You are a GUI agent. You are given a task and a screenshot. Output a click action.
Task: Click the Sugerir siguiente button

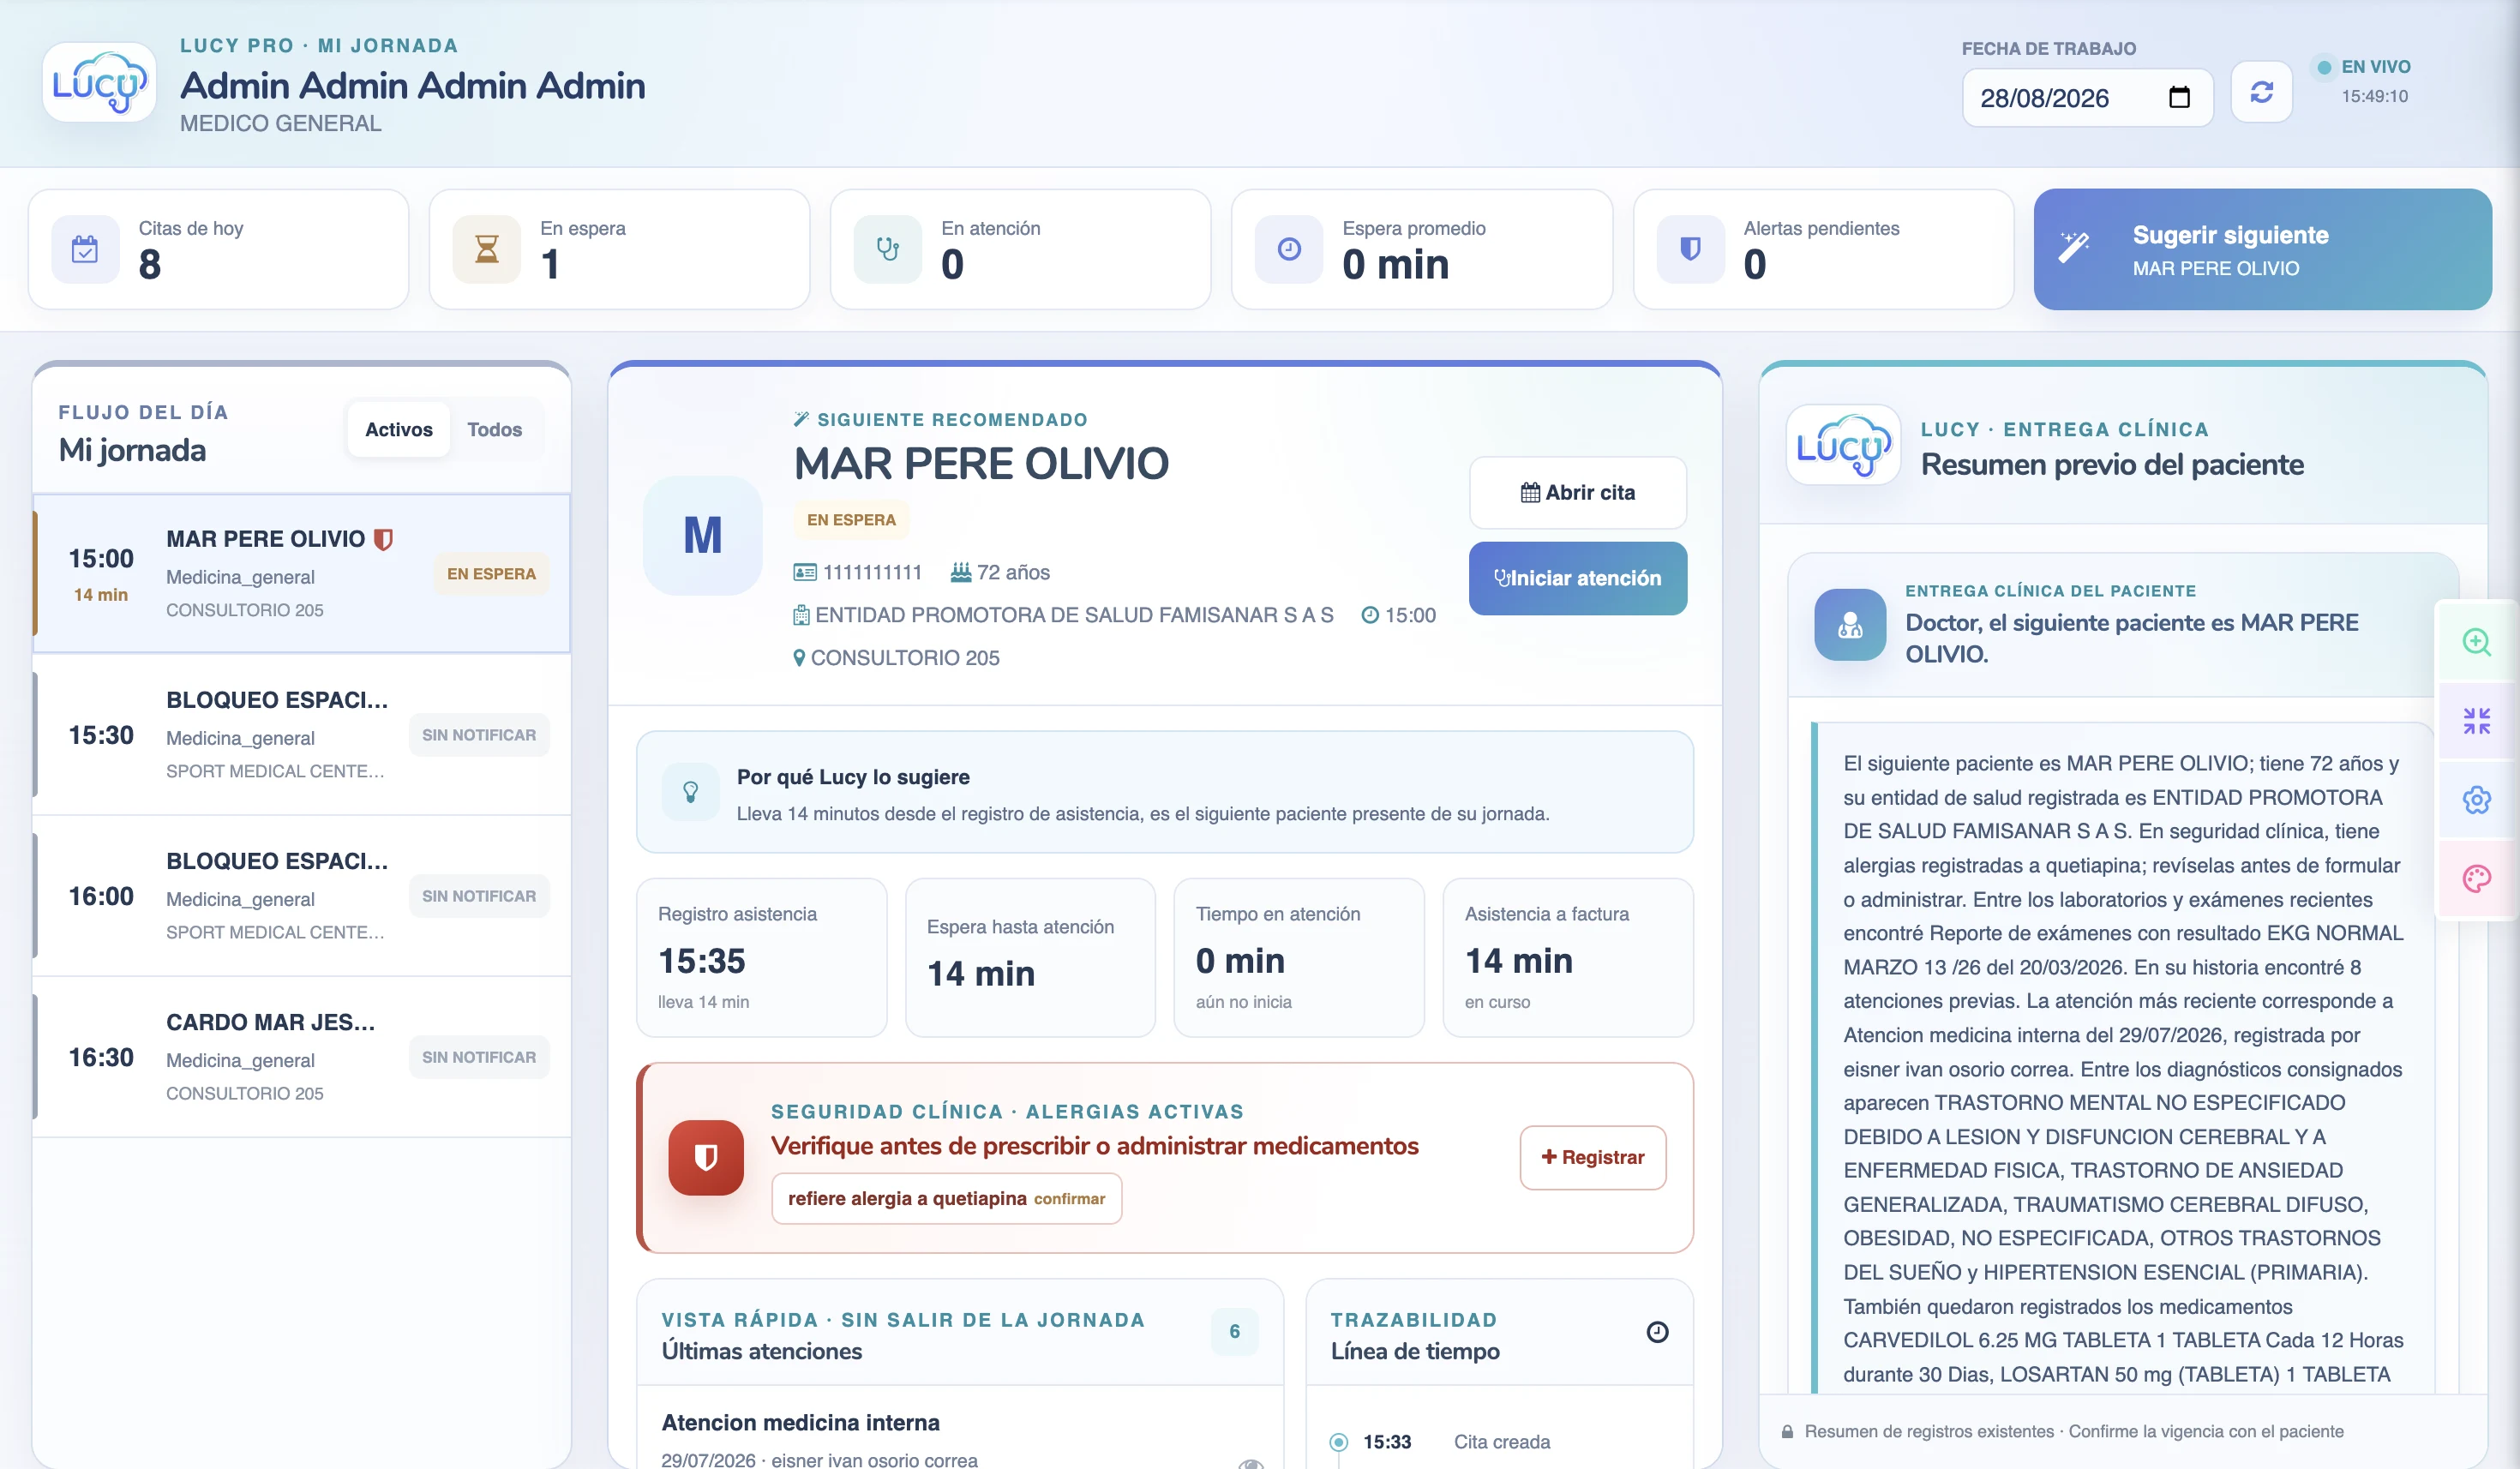(2262, 249)
